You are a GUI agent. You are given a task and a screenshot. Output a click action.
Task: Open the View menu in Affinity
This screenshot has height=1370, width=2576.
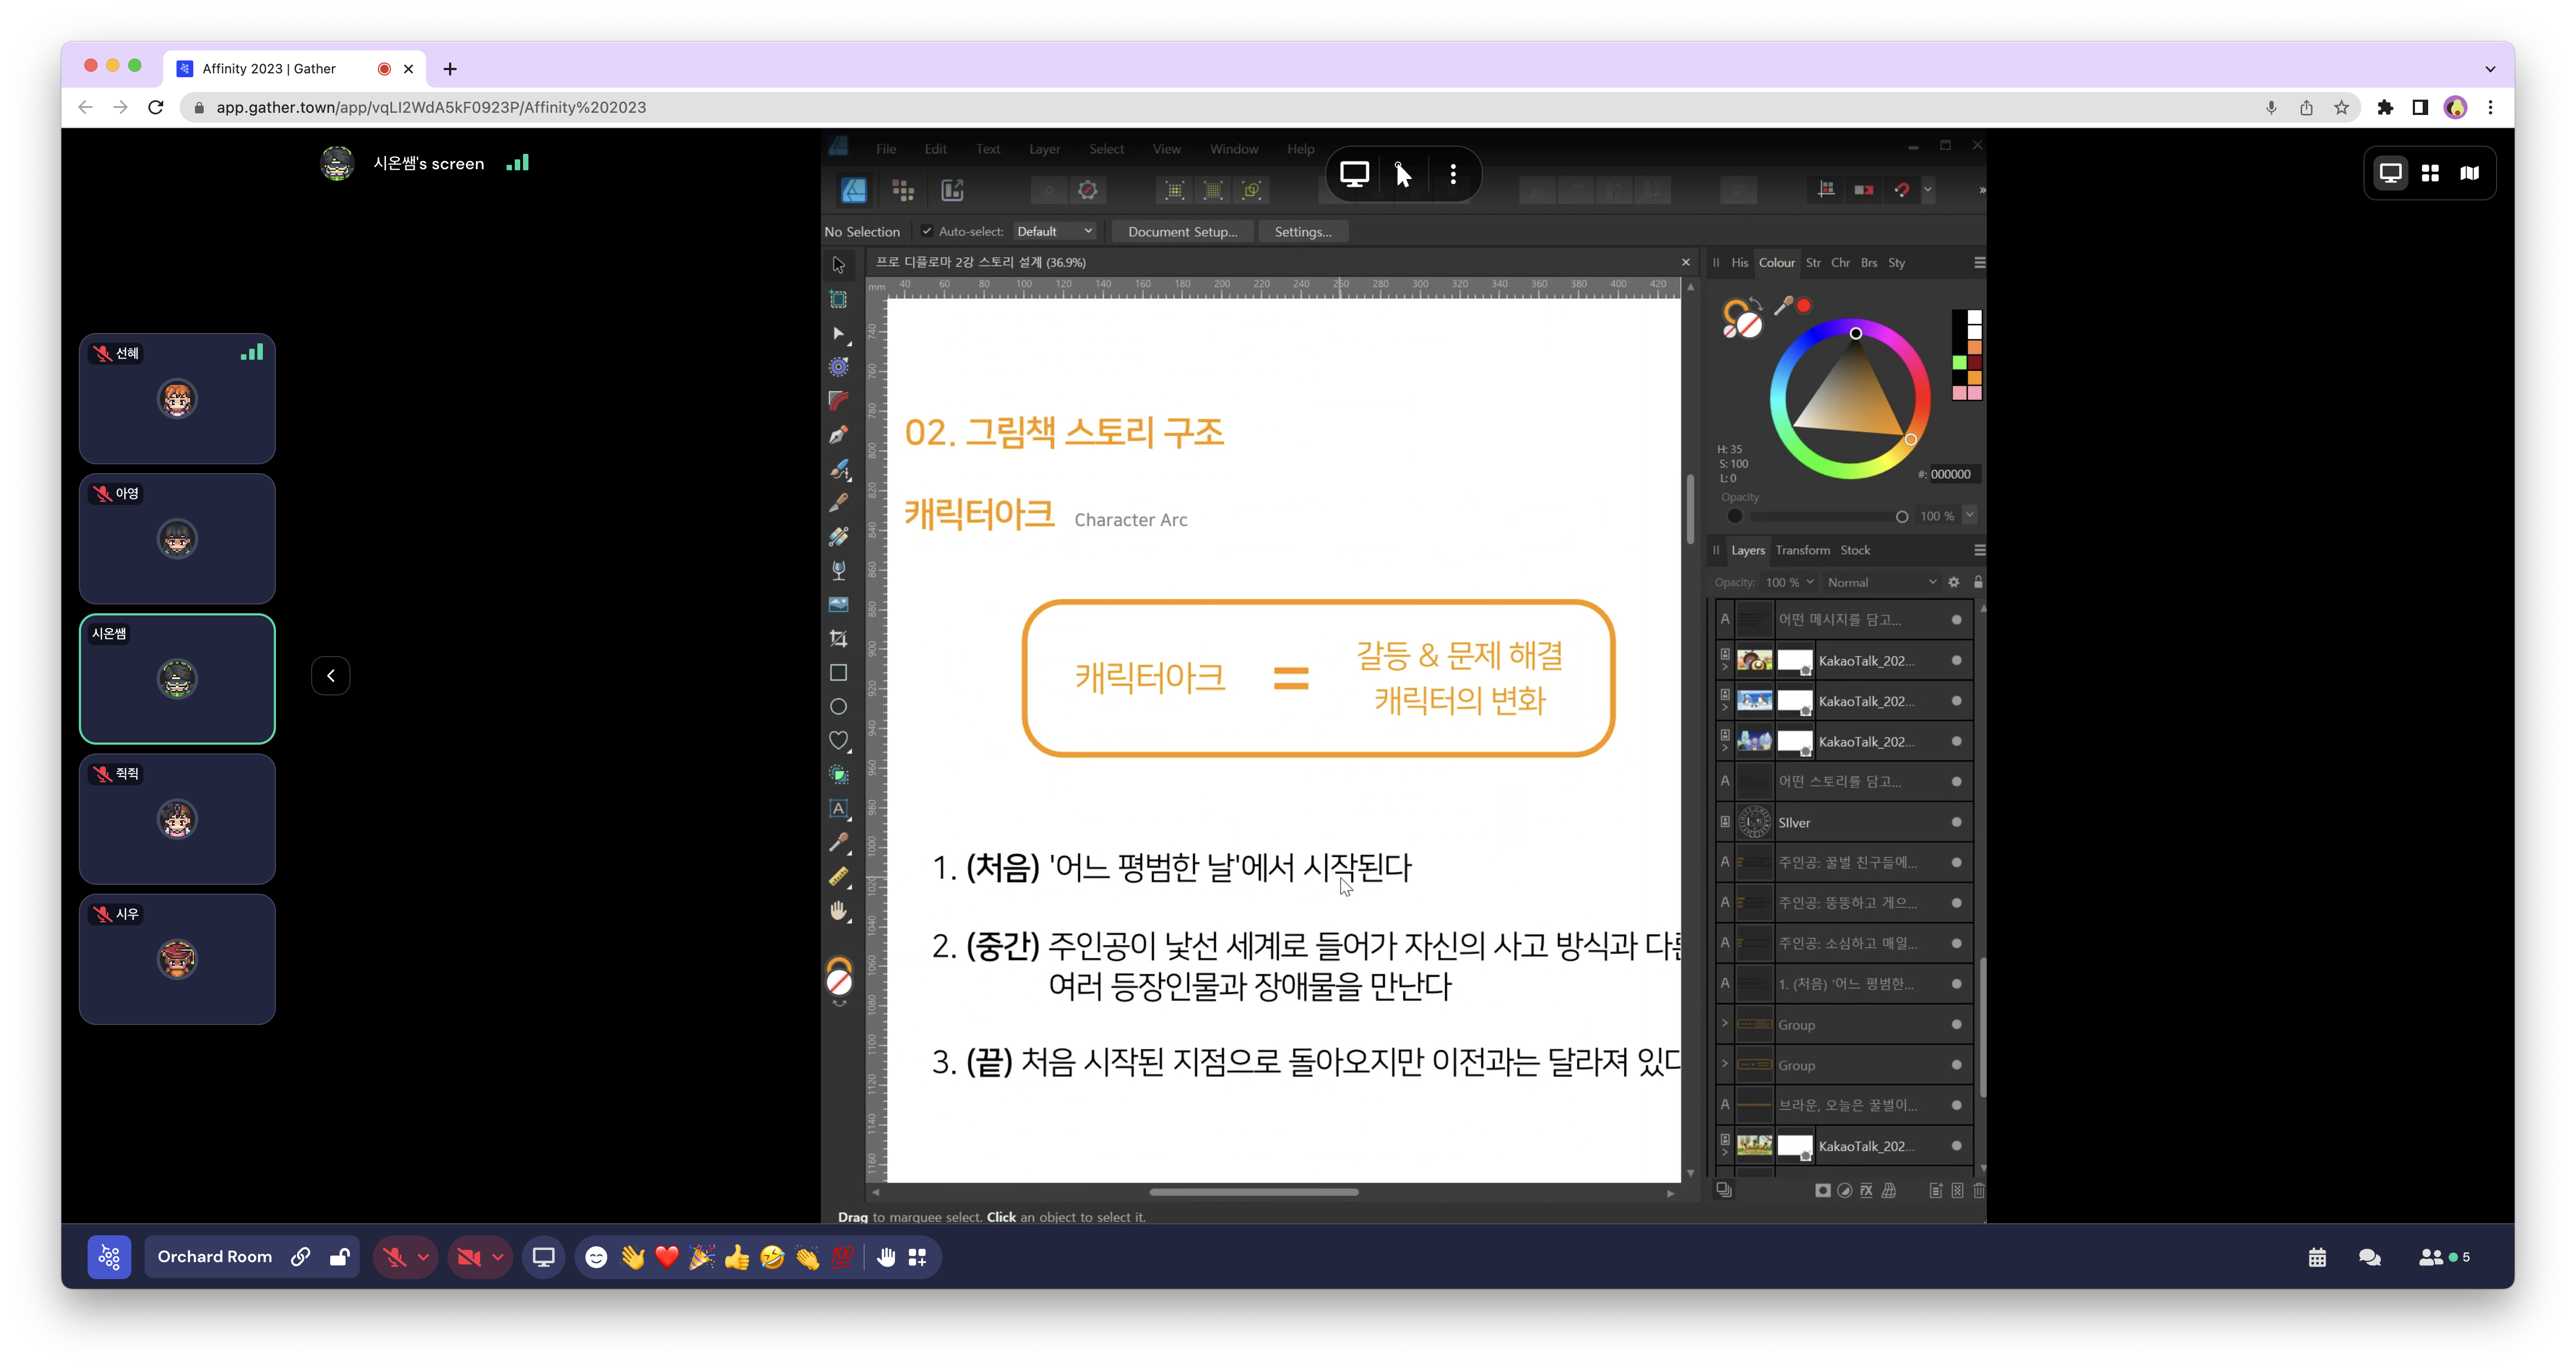pyautogui.click(x=1166, y=149)
